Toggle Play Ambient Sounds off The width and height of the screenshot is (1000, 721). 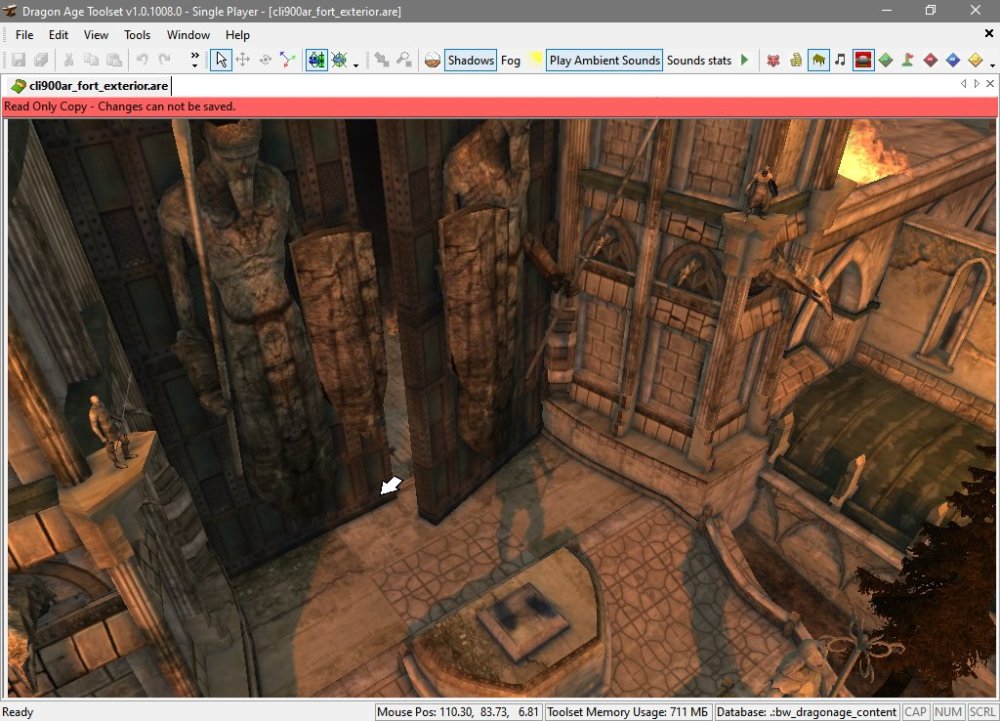pos(604,60)
